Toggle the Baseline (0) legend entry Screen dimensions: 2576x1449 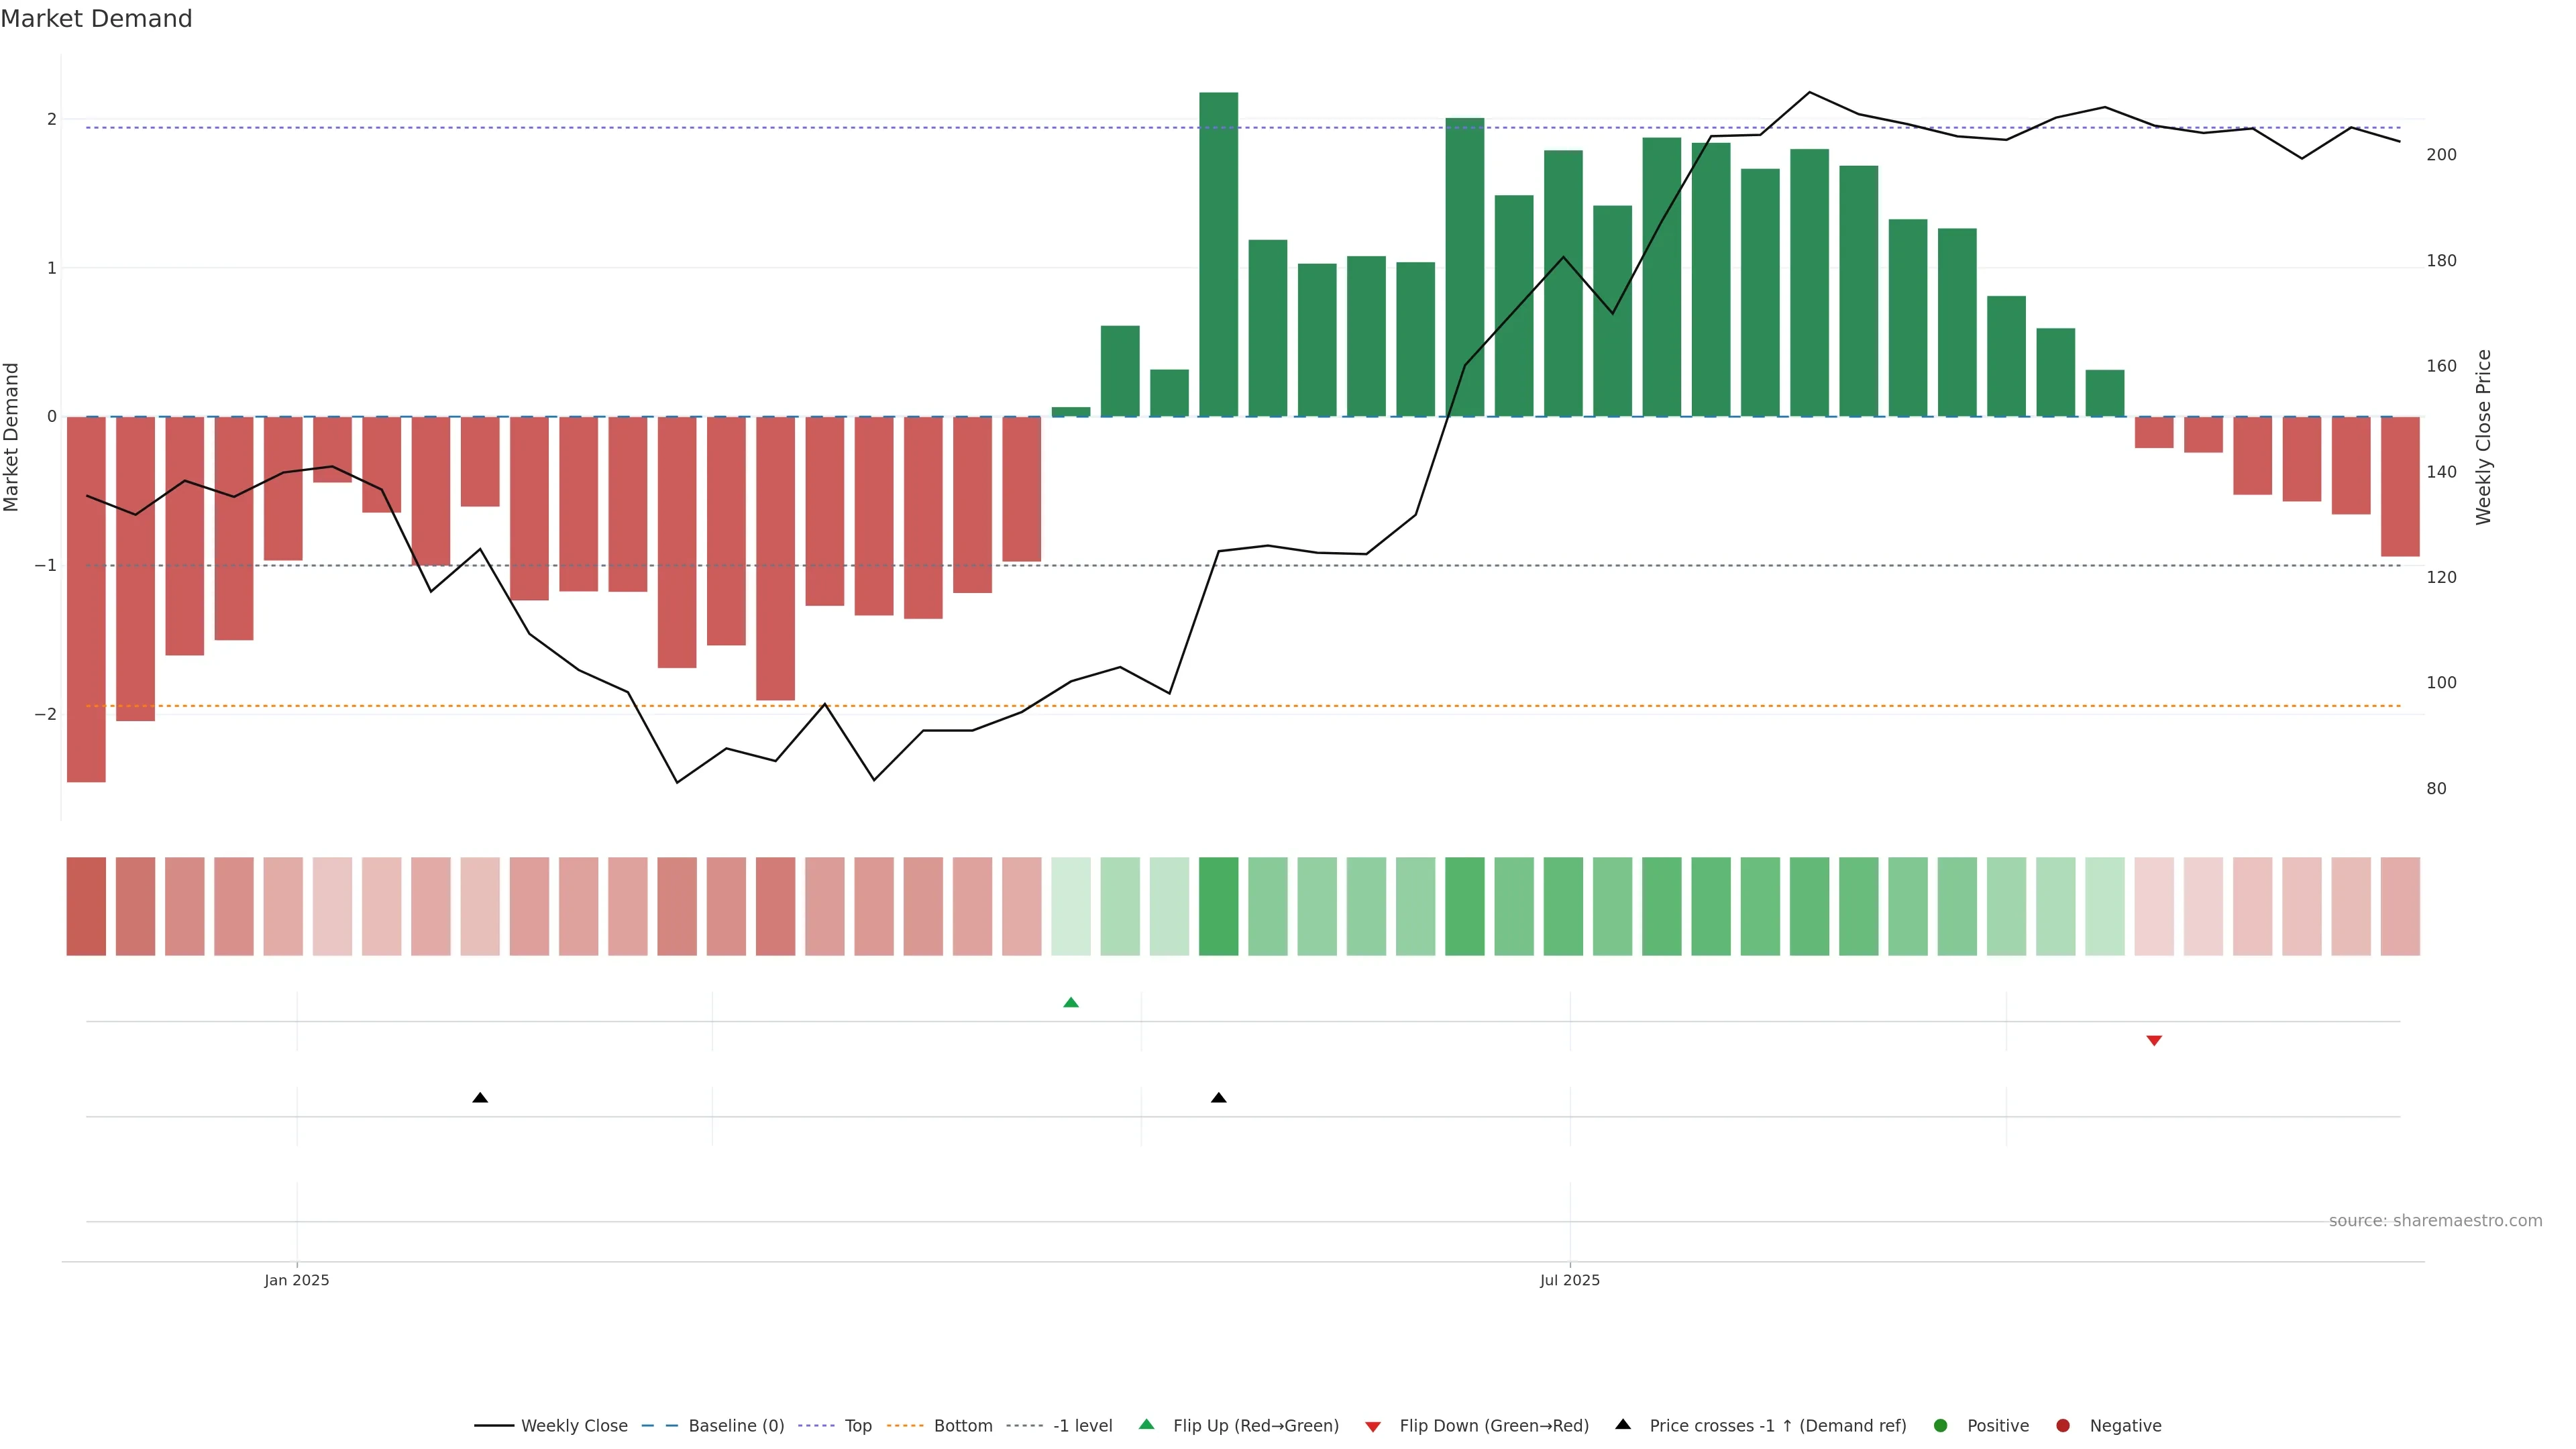(736, 1425)
